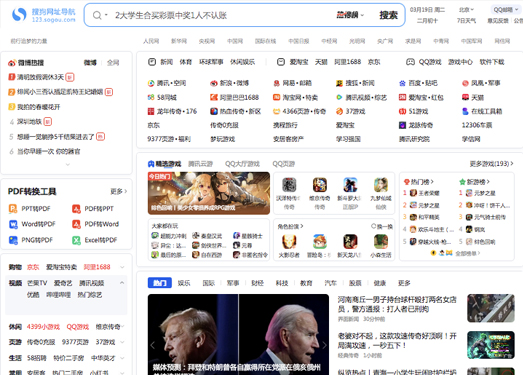The width and height of the screenshot is (523, 375).
Task: Switch hot search to 微博
Action: (x=90, y=63)
